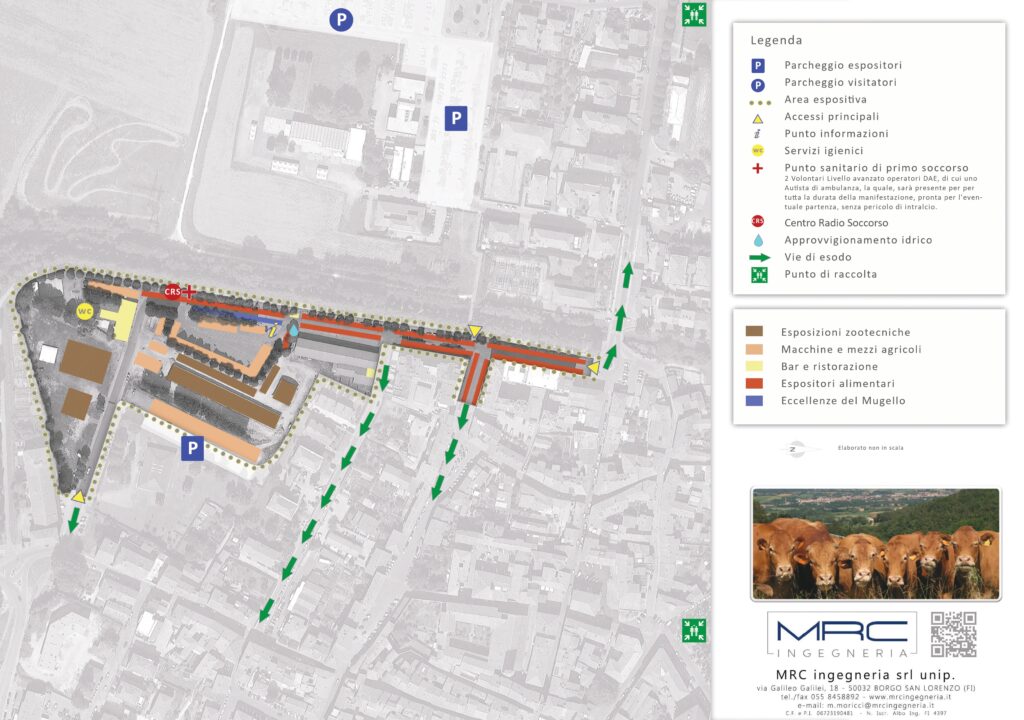
Task: Click the 'Elaborato non in scala' note
Action: tap(871, 448)
